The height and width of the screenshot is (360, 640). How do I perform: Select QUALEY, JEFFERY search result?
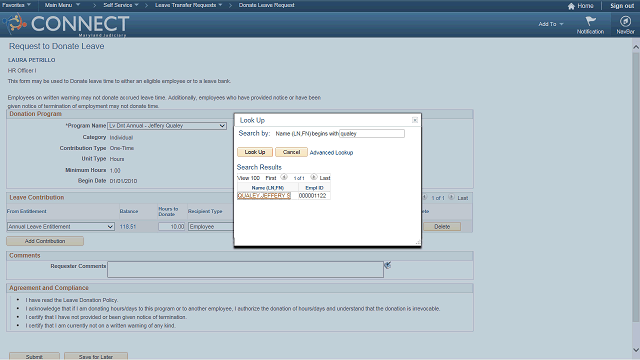264,196
